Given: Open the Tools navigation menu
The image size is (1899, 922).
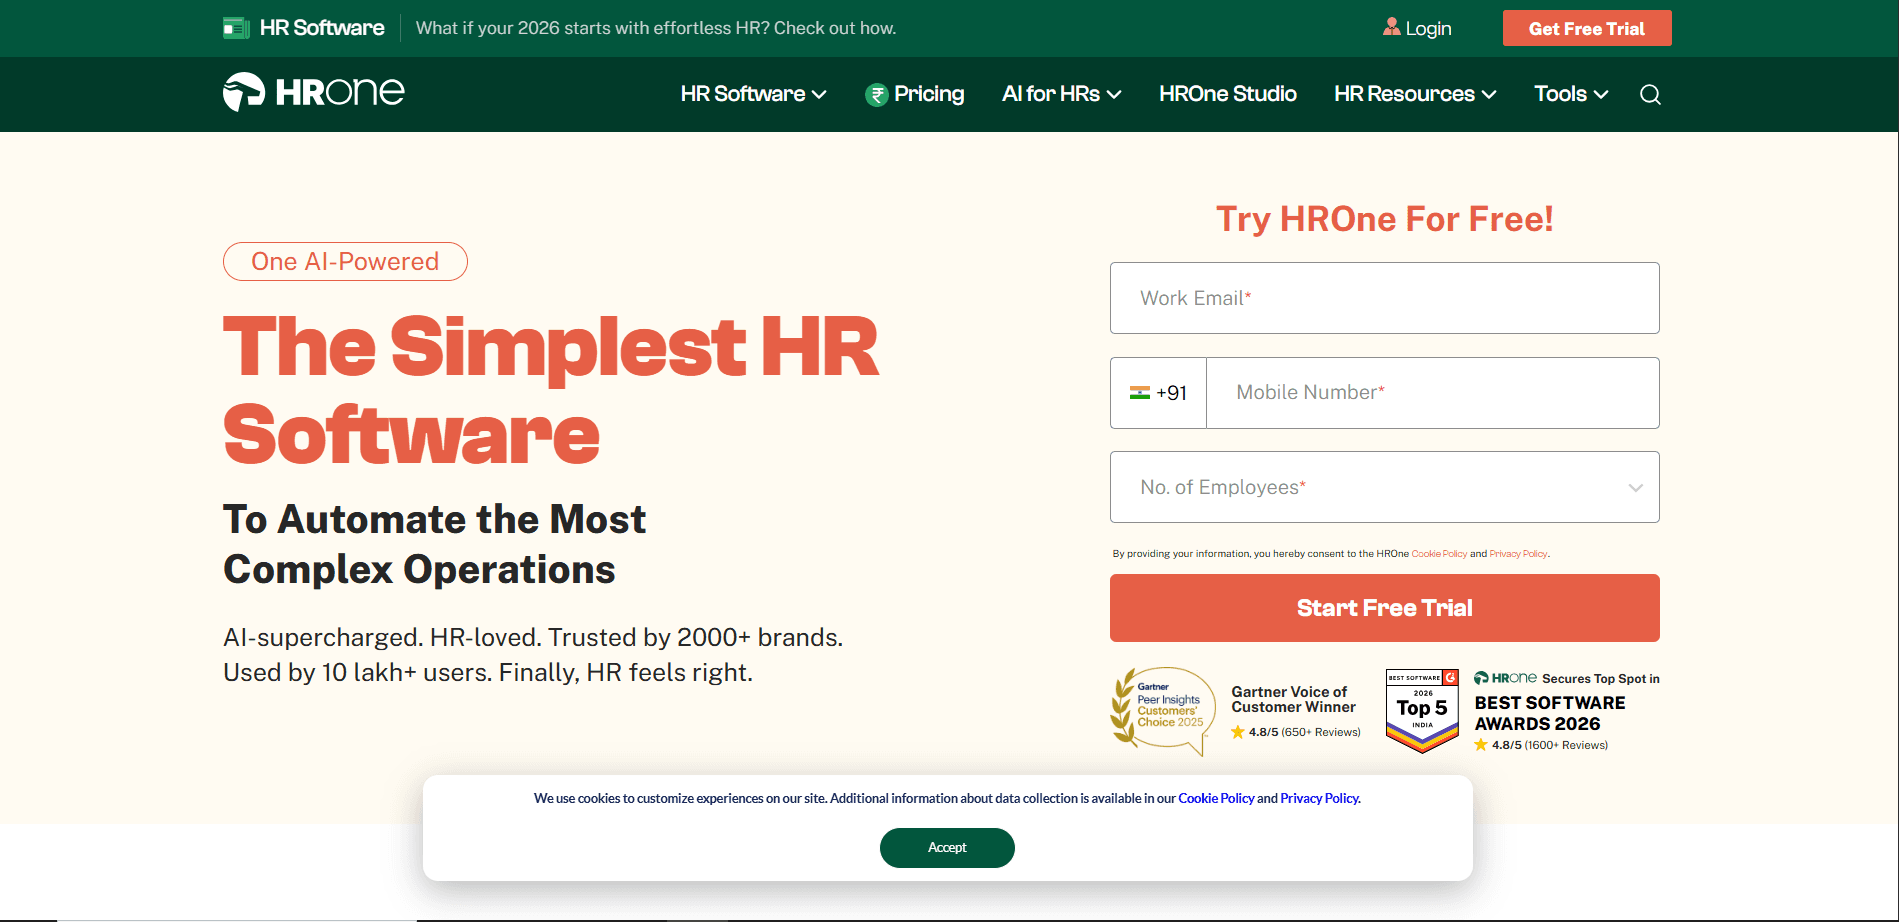Looking at the screenshot, I should [x=1570, y=94].
